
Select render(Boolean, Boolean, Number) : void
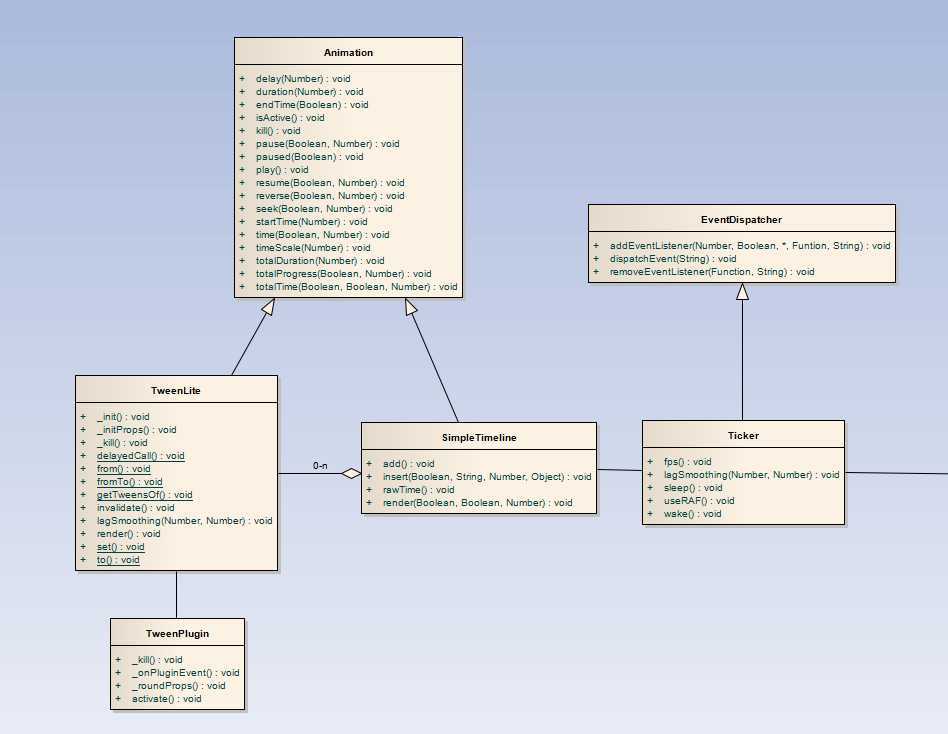[x=478, y=503]
